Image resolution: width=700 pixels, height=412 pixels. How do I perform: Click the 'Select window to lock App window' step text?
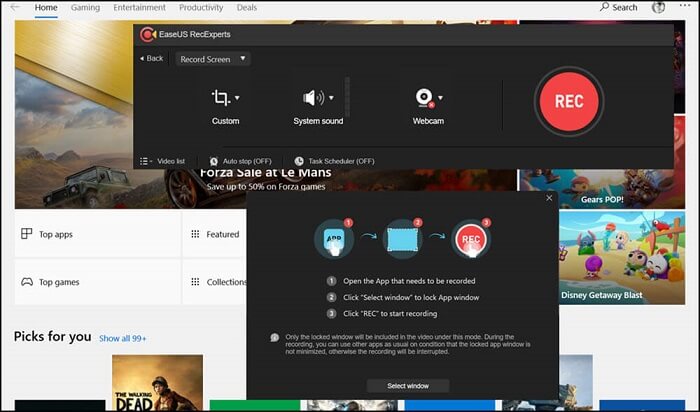click(x=411, y=297)
